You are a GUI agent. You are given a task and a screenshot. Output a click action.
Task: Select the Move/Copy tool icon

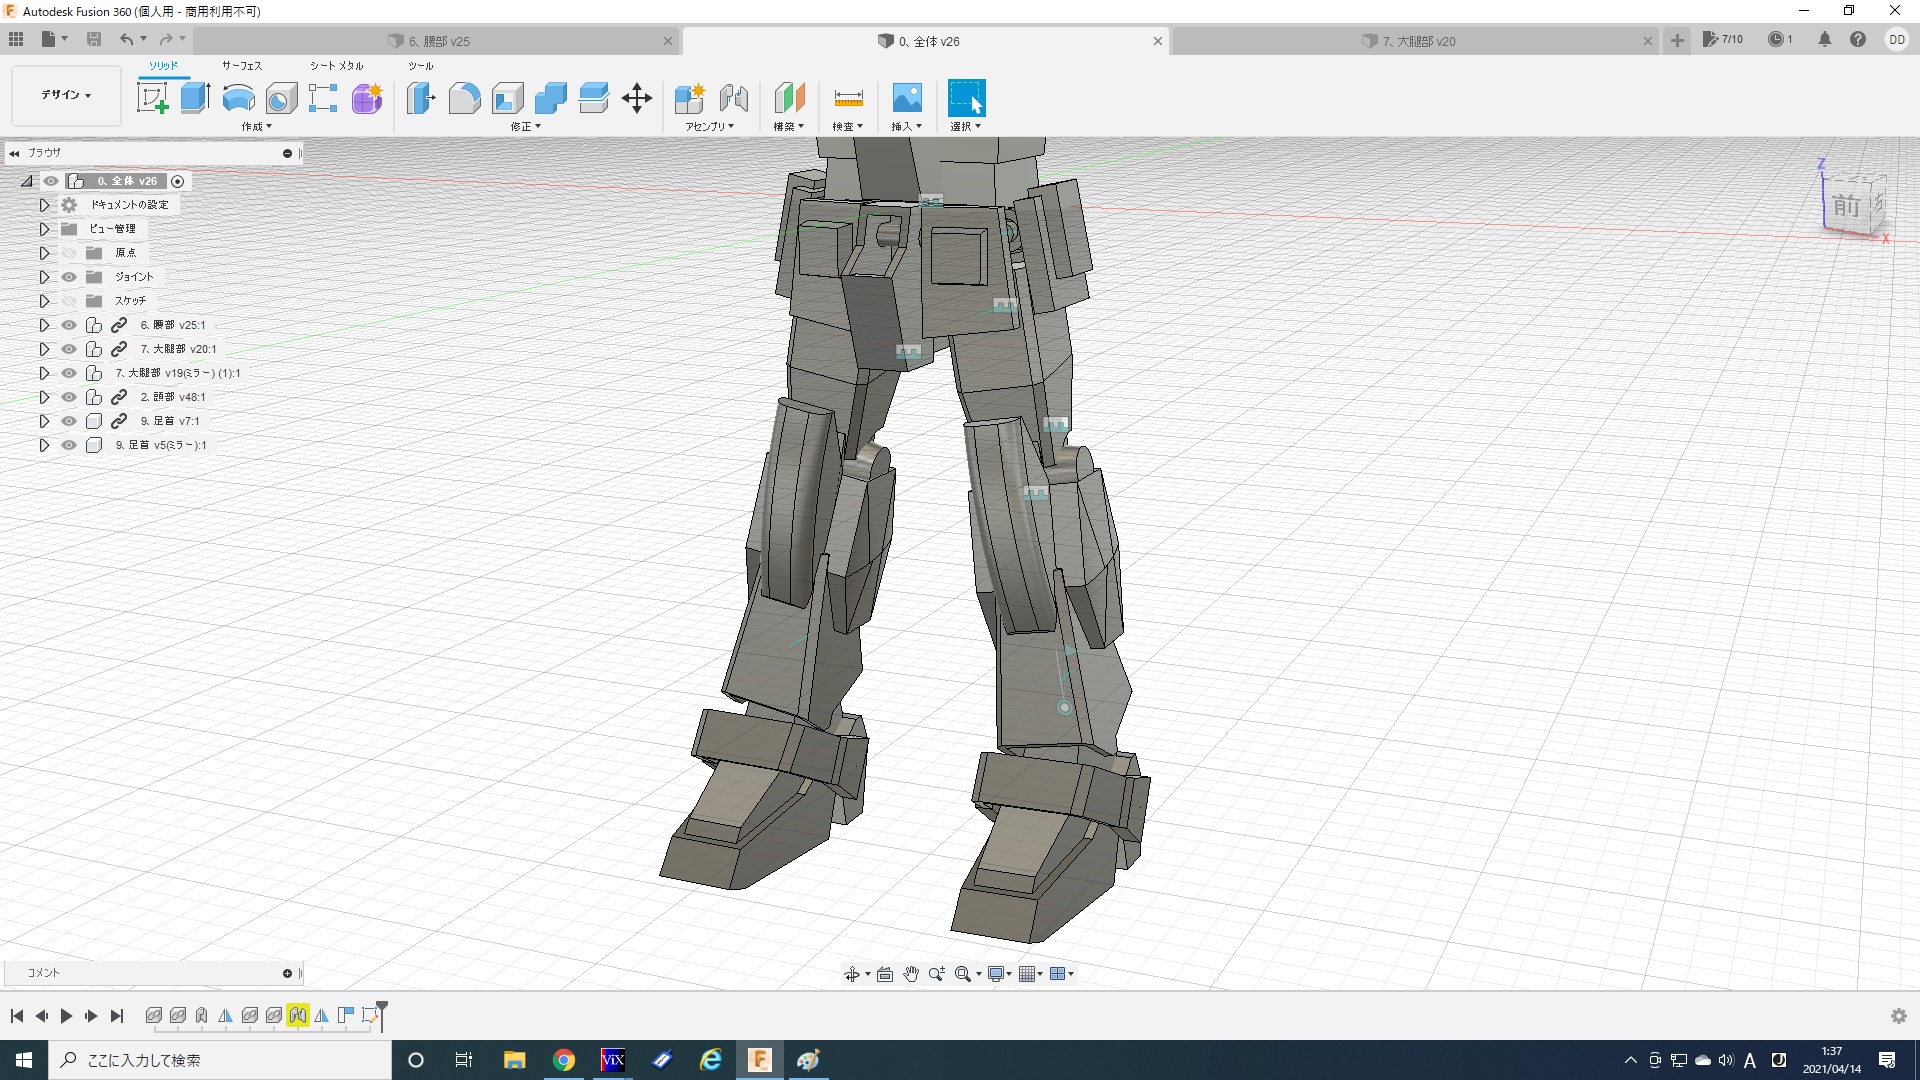point(636,98)
